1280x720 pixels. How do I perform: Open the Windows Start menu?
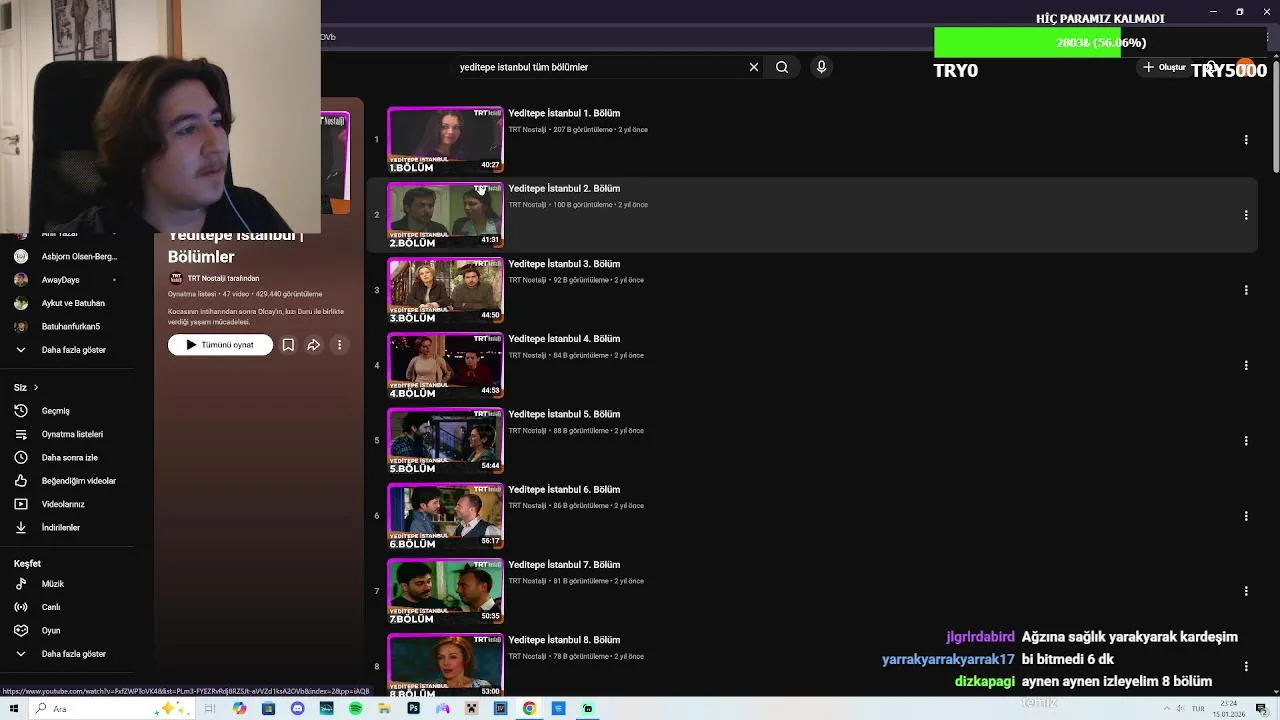[x=14, y=708]
